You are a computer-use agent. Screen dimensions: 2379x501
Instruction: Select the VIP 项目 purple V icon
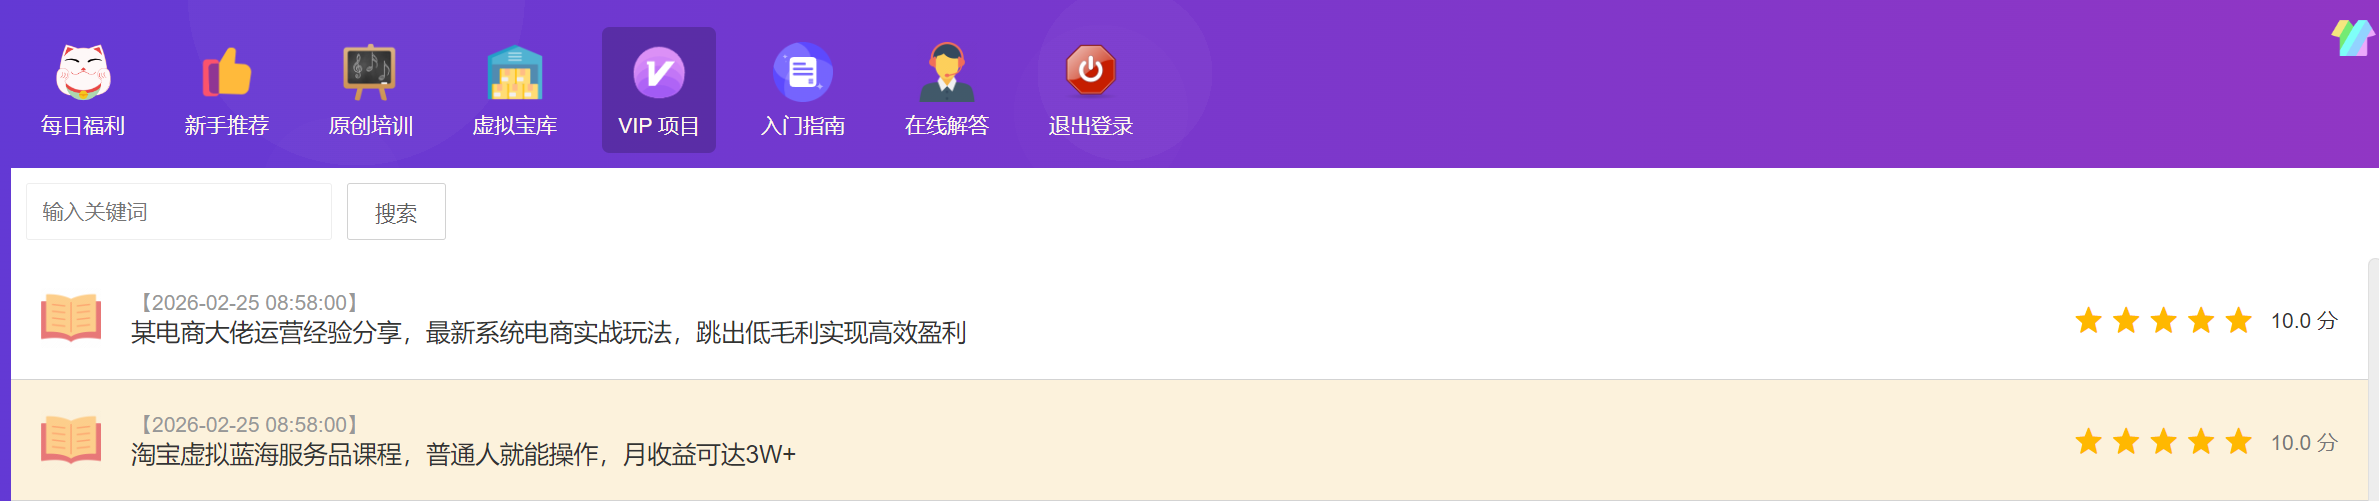coord(659,72)
